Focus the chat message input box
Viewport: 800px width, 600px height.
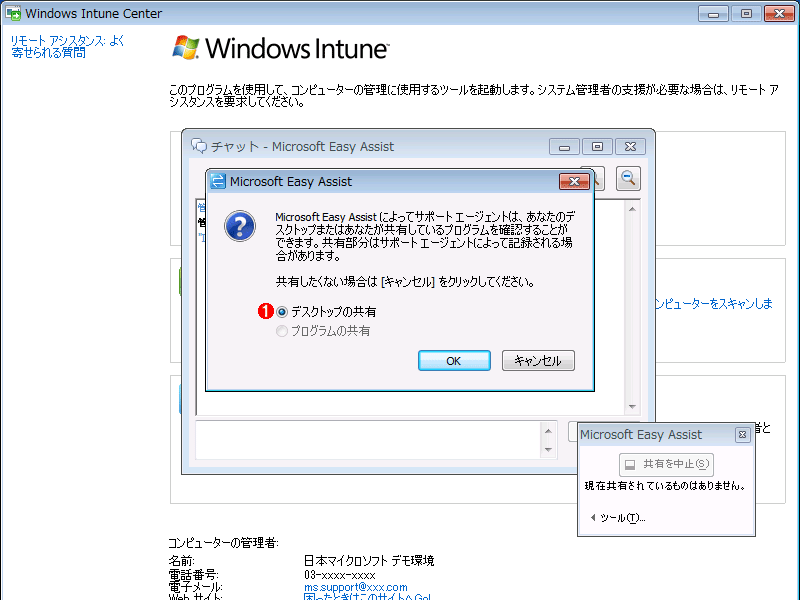[370, 440]
